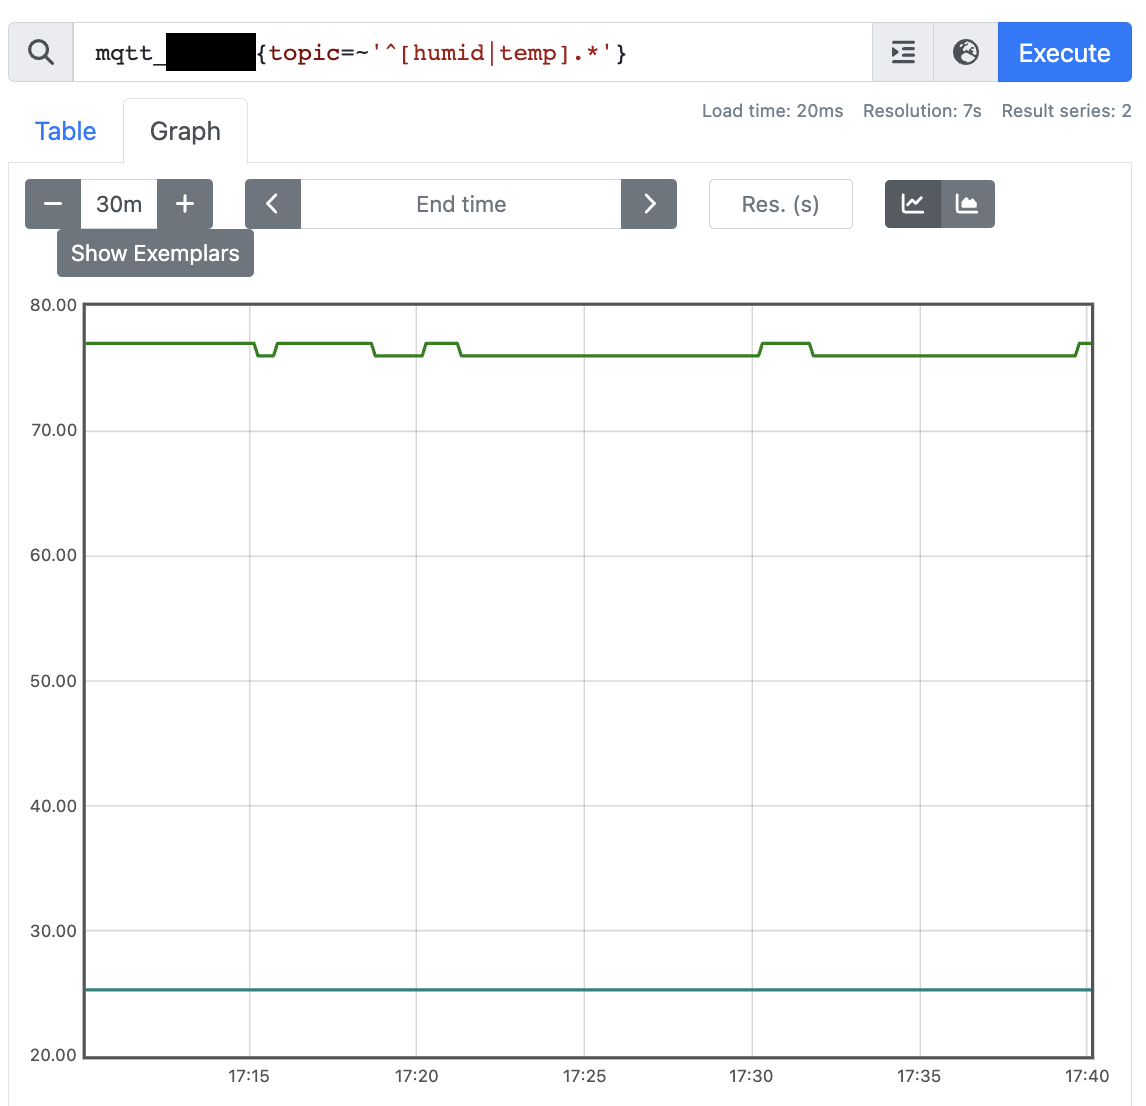
Task: Go to the previous end time
Action: tap(273, 204)
